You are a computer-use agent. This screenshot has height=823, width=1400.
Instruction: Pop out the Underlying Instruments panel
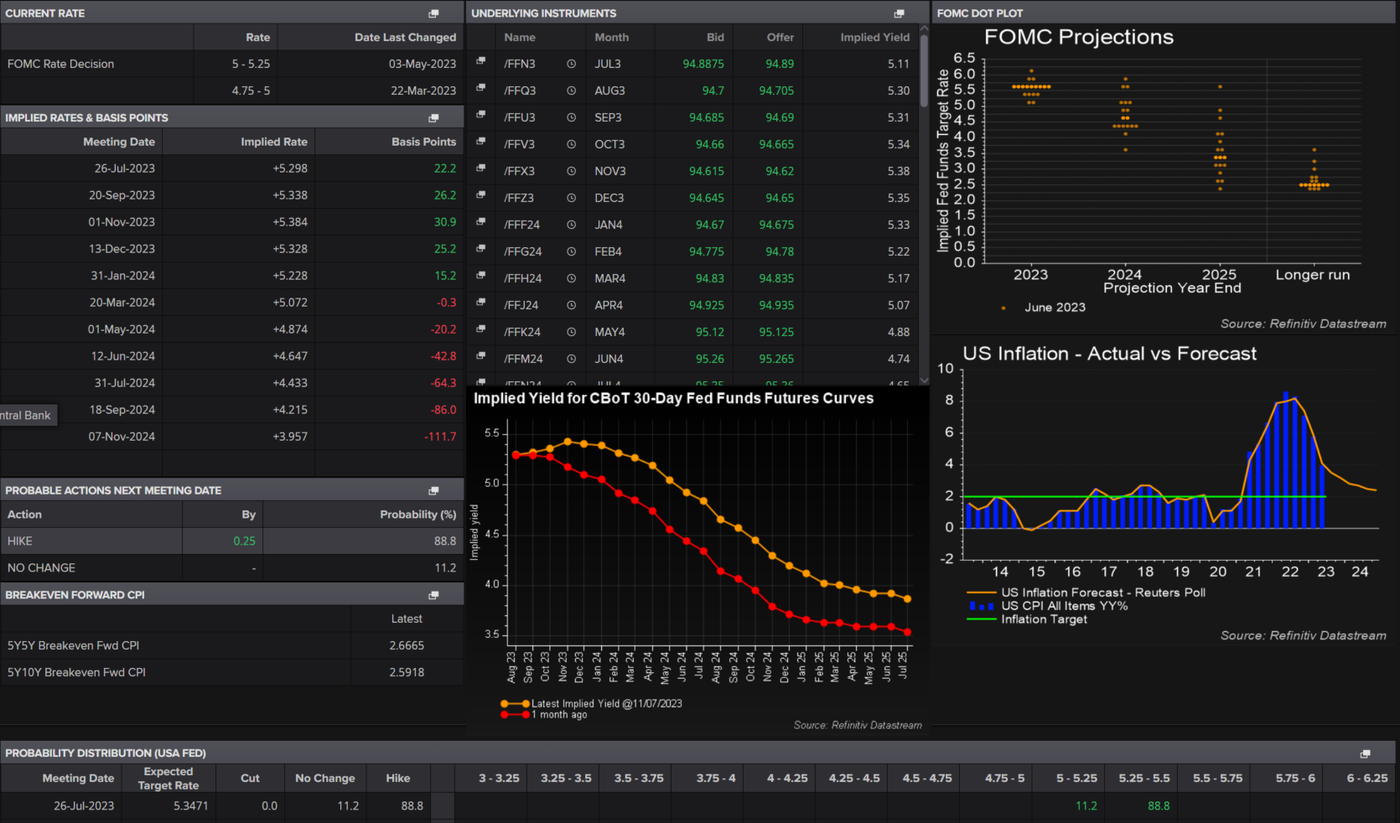[x=899, y=14]
